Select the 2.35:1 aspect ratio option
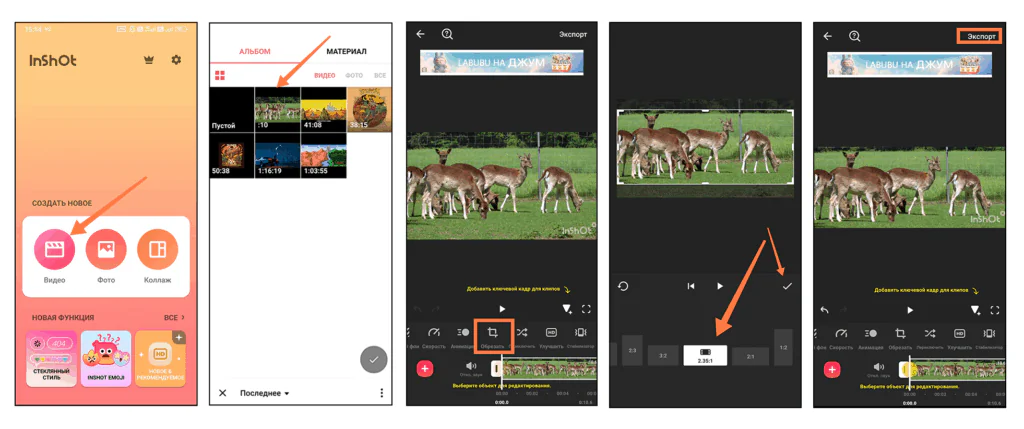The image size is (1024, 429). [705, 355]
